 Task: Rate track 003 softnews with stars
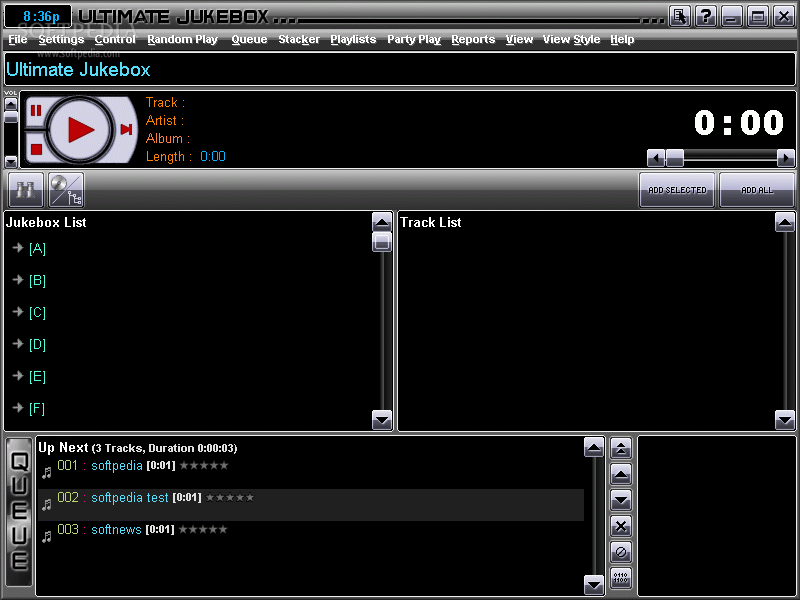click(203, 529)
